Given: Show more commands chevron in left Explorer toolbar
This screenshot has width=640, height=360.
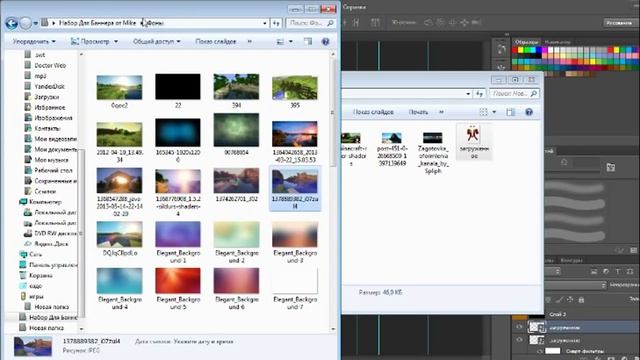Looking at the screenshot, I should (x=250, y=42).
